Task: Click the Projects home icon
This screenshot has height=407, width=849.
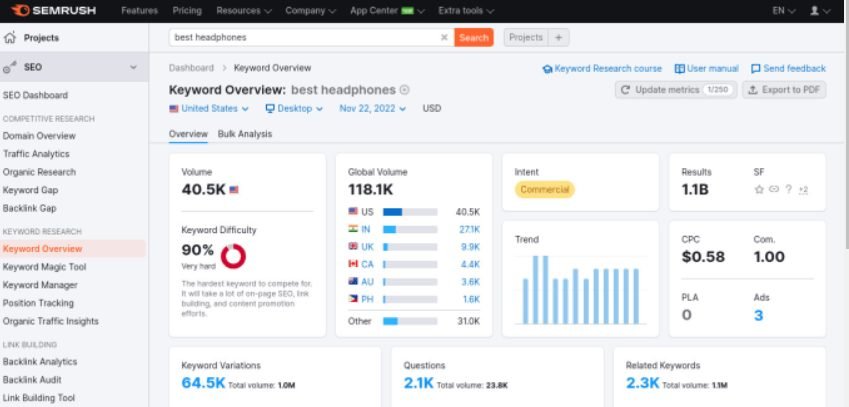Action: [x=10, y=38]
